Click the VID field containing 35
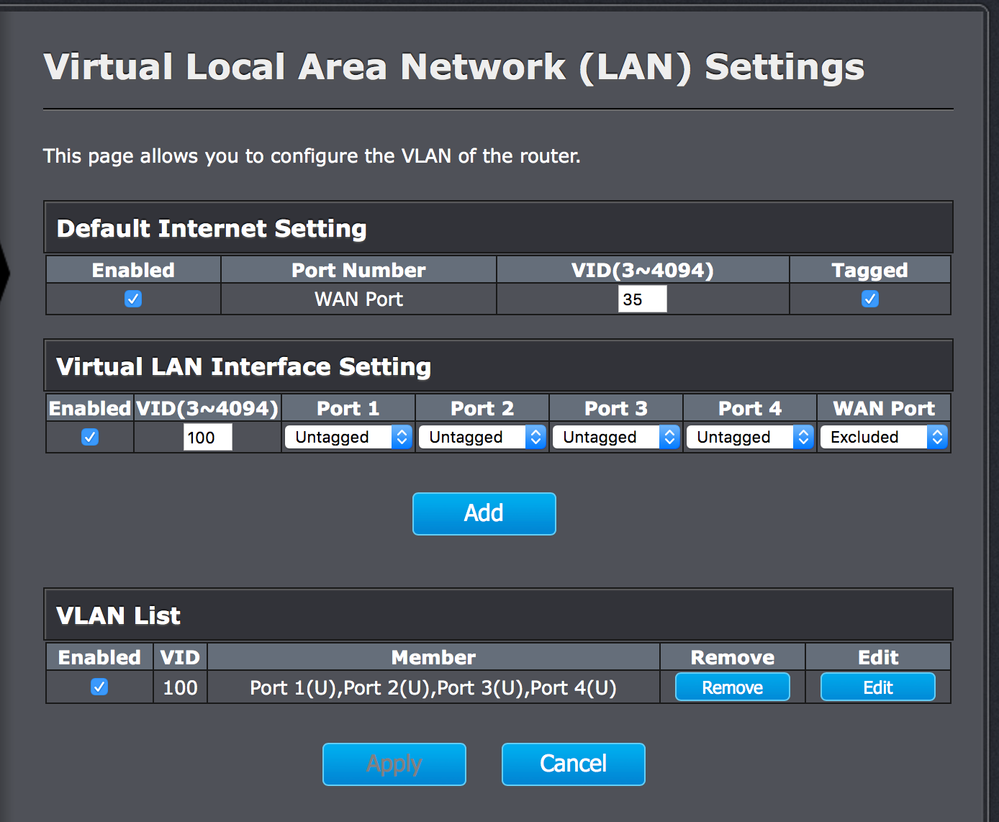Viewport: 999px width, 822px height. 642,299
